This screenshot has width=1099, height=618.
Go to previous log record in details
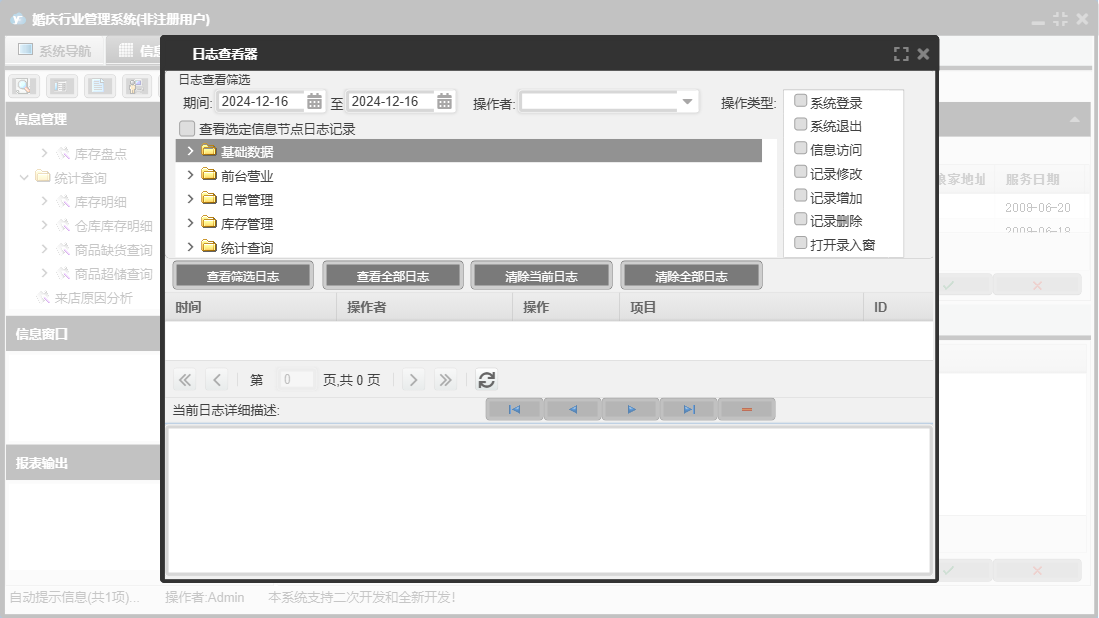click(573, 409)
